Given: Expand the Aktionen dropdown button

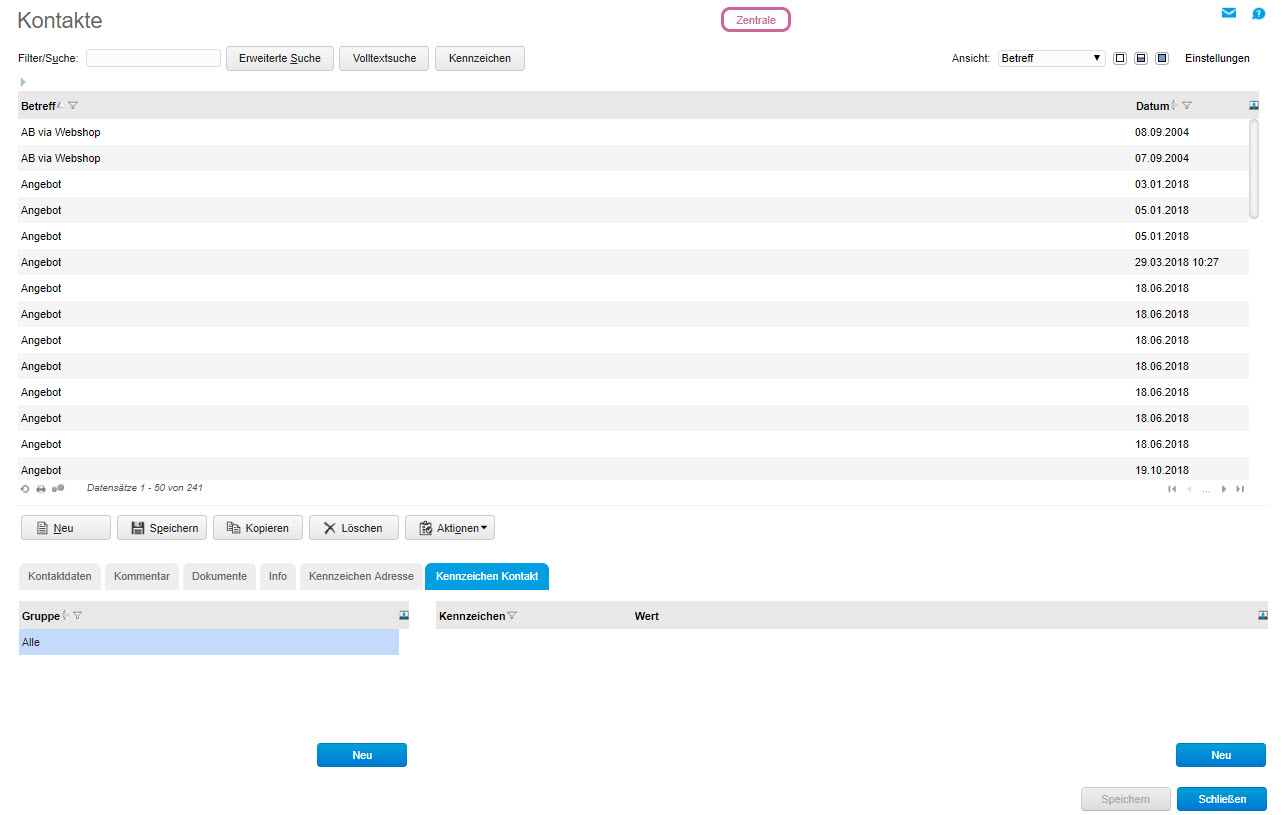Looking at the screenshot, I should tap(450, 528).
